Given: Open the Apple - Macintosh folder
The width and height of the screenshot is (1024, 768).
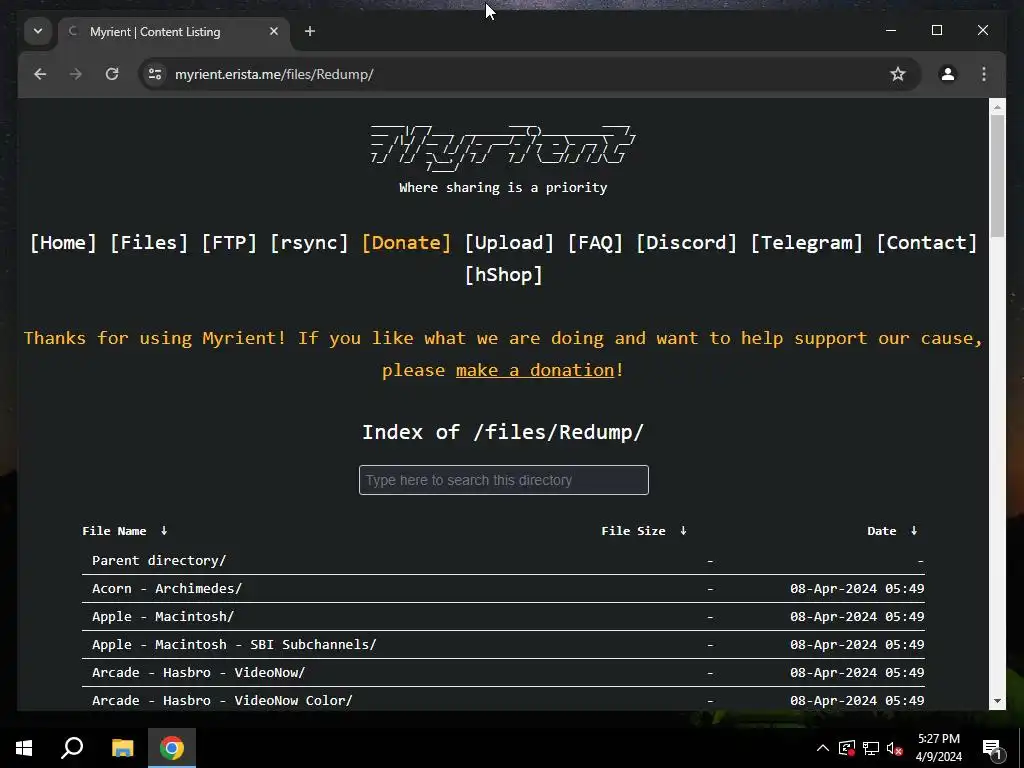Looking at the screenshot, I should pos(163,616).
